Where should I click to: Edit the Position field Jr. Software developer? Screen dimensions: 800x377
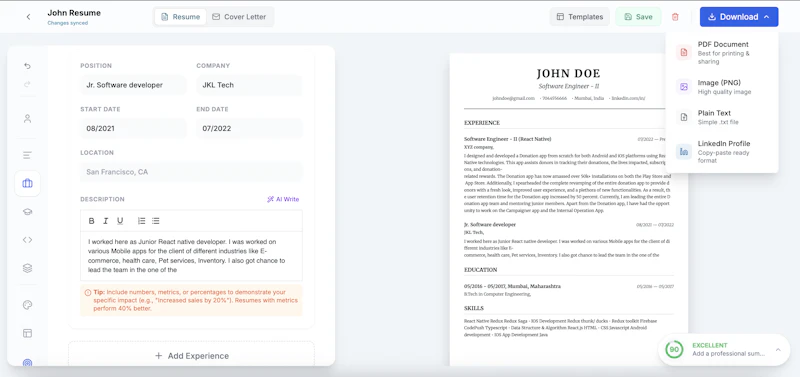click(133, 85)
